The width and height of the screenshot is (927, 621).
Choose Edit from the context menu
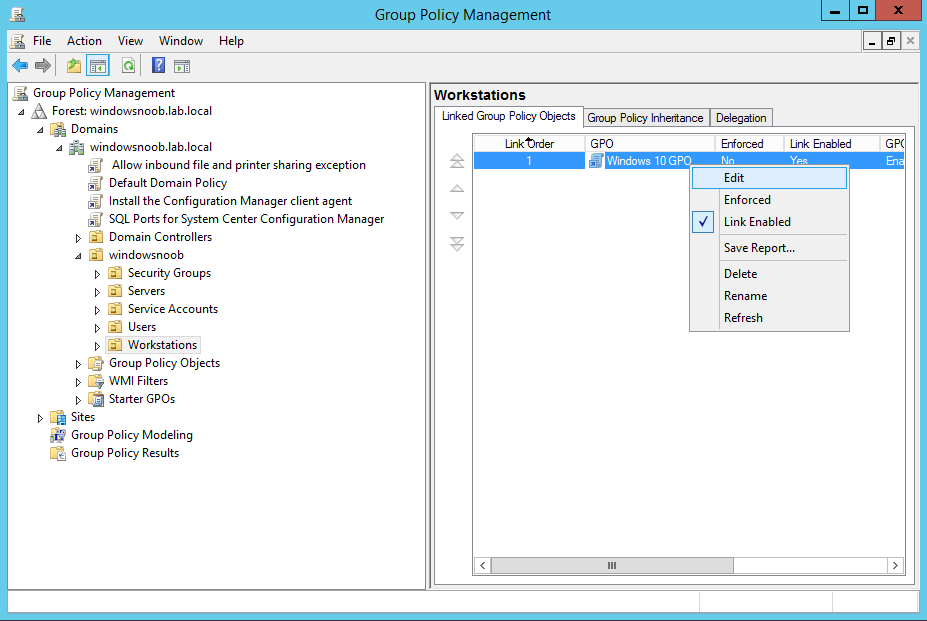coord(734,178)
